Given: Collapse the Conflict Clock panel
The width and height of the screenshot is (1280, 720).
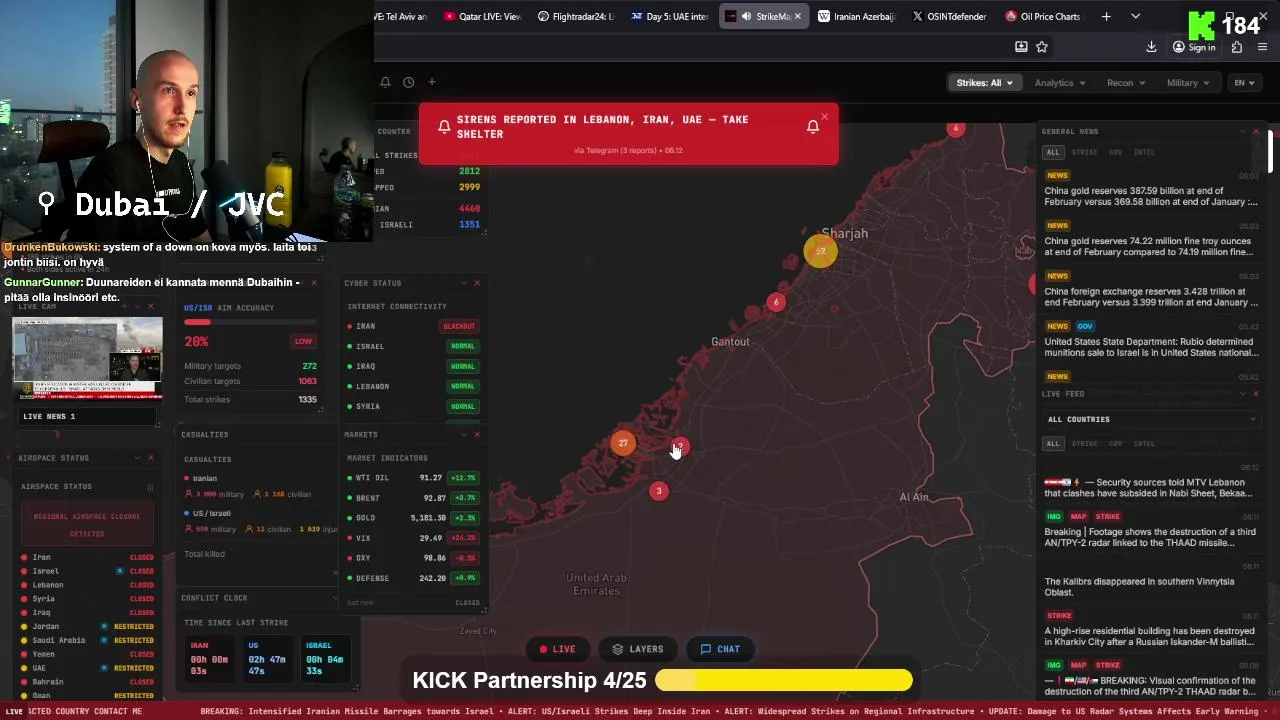Looking at the screenshot, I should [x=335, y=598].
